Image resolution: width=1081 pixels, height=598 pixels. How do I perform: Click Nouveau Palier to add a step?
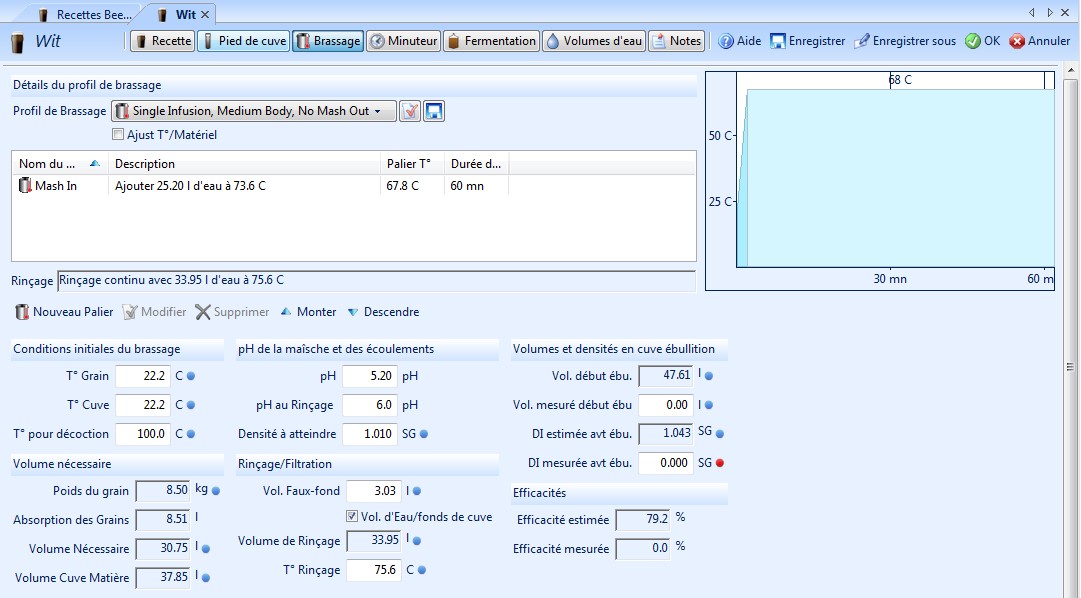point(64,312)
